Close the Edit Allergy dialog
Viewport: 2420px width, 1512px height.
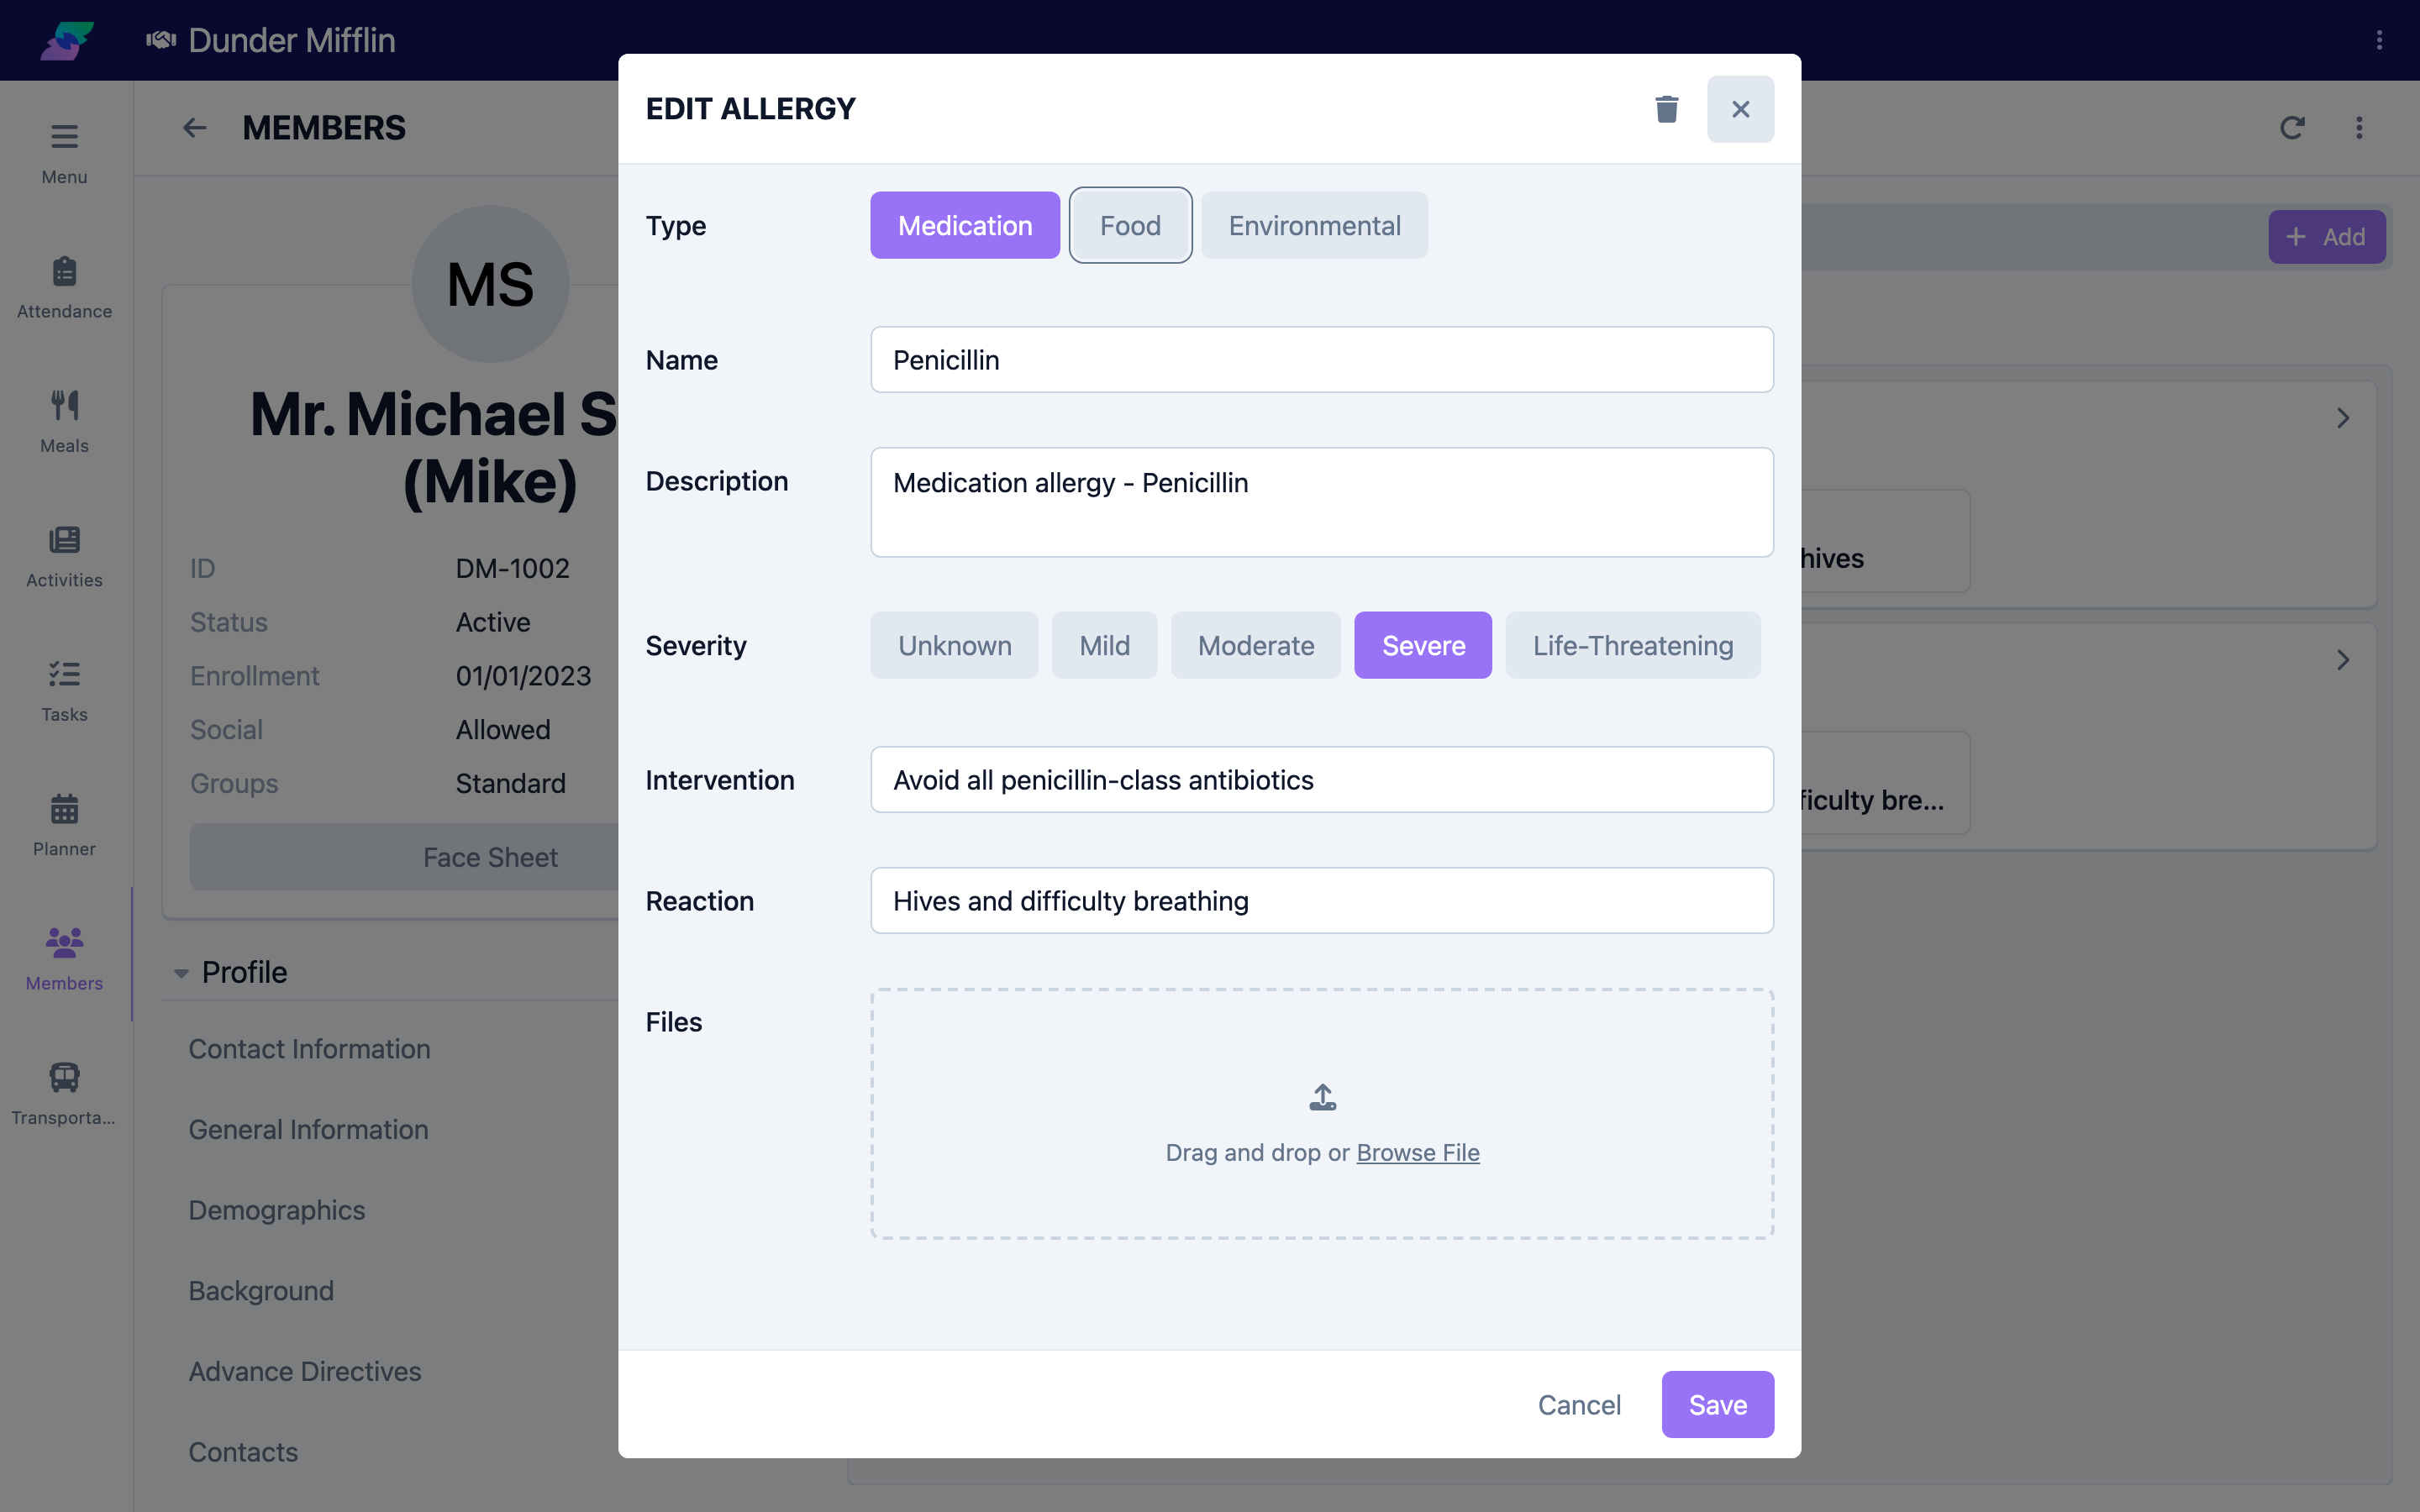(x=1740, y=109)
